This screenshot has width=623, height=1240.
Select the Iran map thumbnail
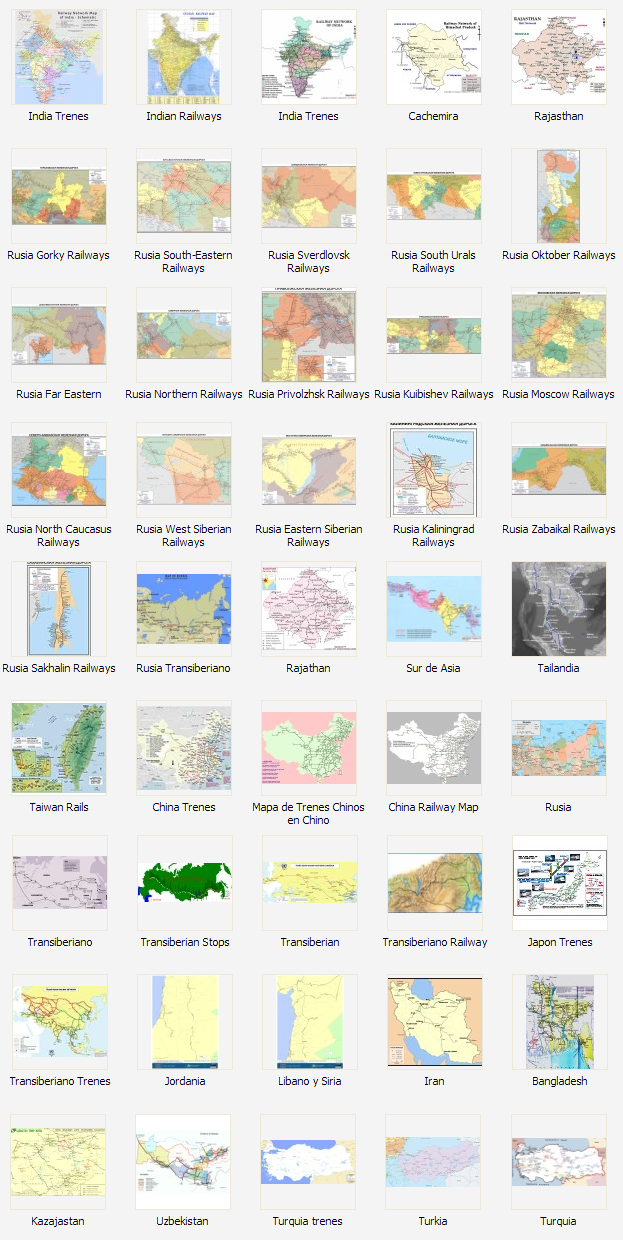tap(434, 1022)
